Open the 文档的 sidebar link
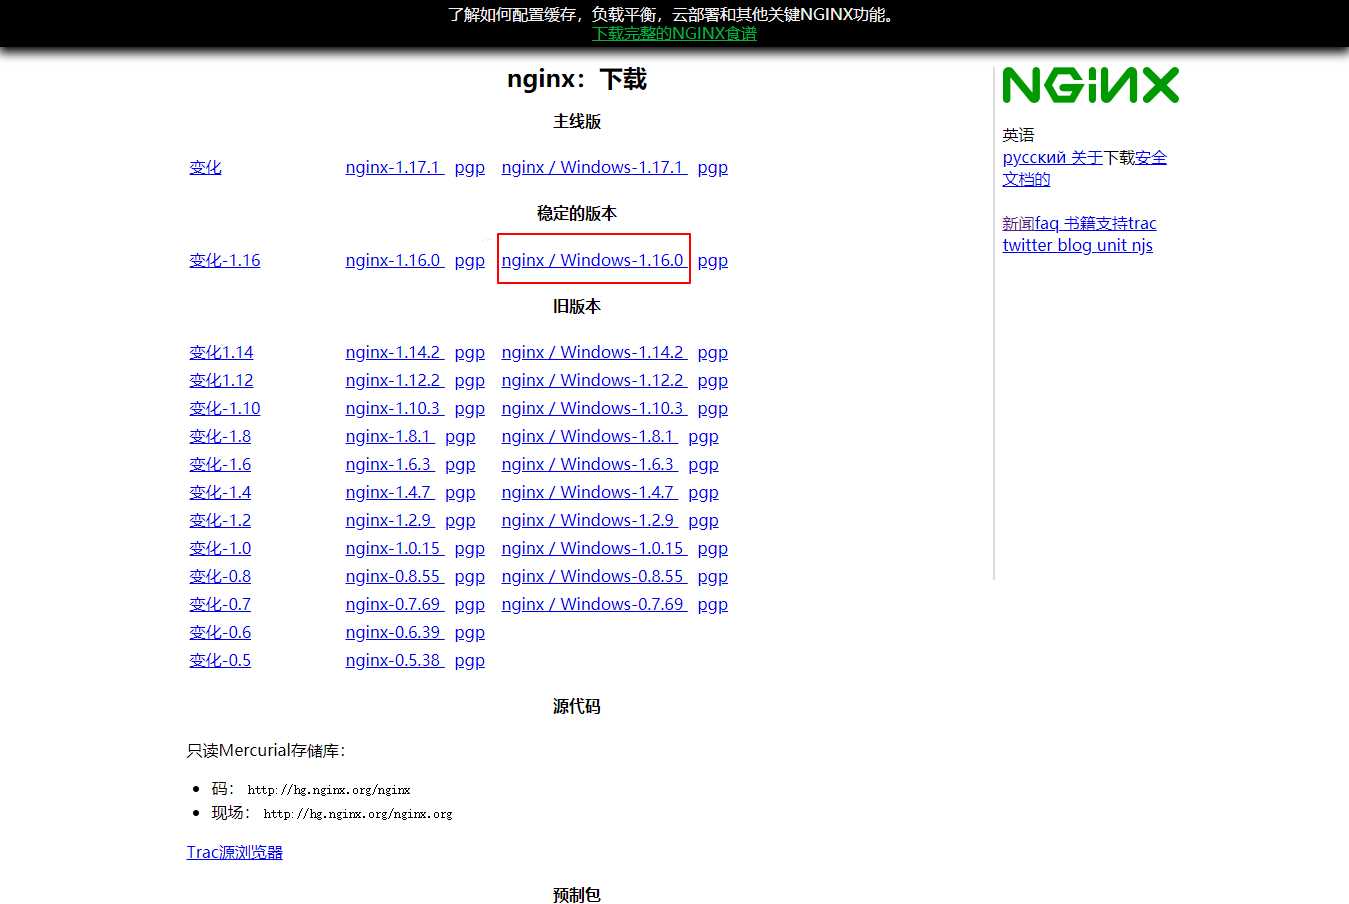Image resolution: width=1349 pixels, height=904 pixels. [1027, 179]
